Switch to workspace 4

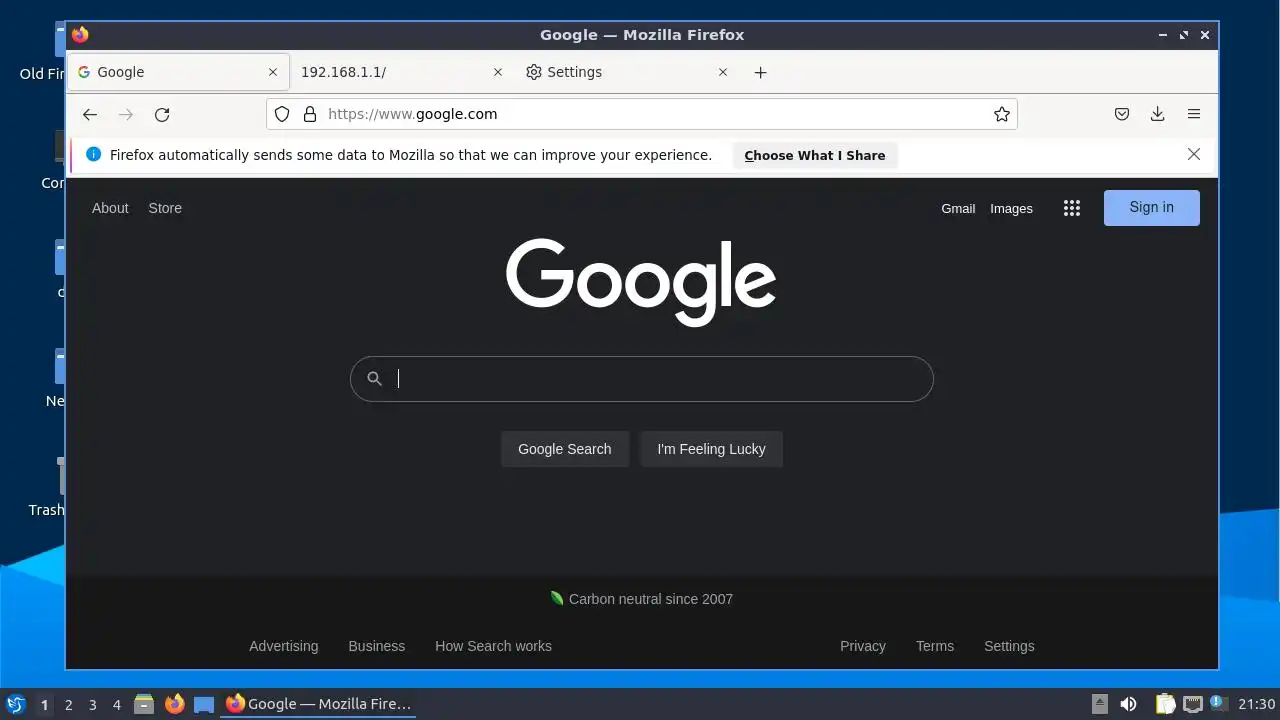(116, 704)
